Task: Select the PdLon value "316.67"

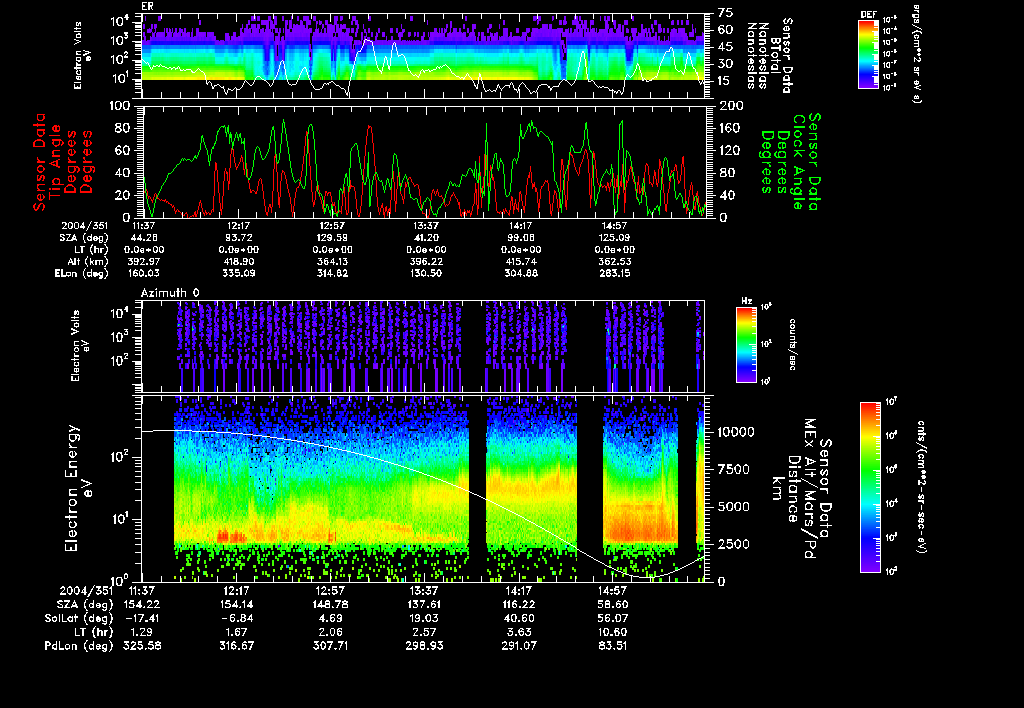Action: tap(236, 646)
